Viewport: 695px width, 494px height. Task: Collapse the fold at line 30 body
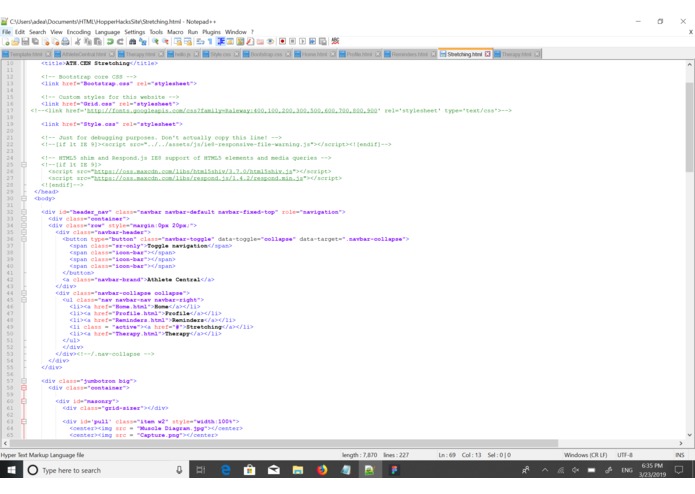[x=24, y=198]
